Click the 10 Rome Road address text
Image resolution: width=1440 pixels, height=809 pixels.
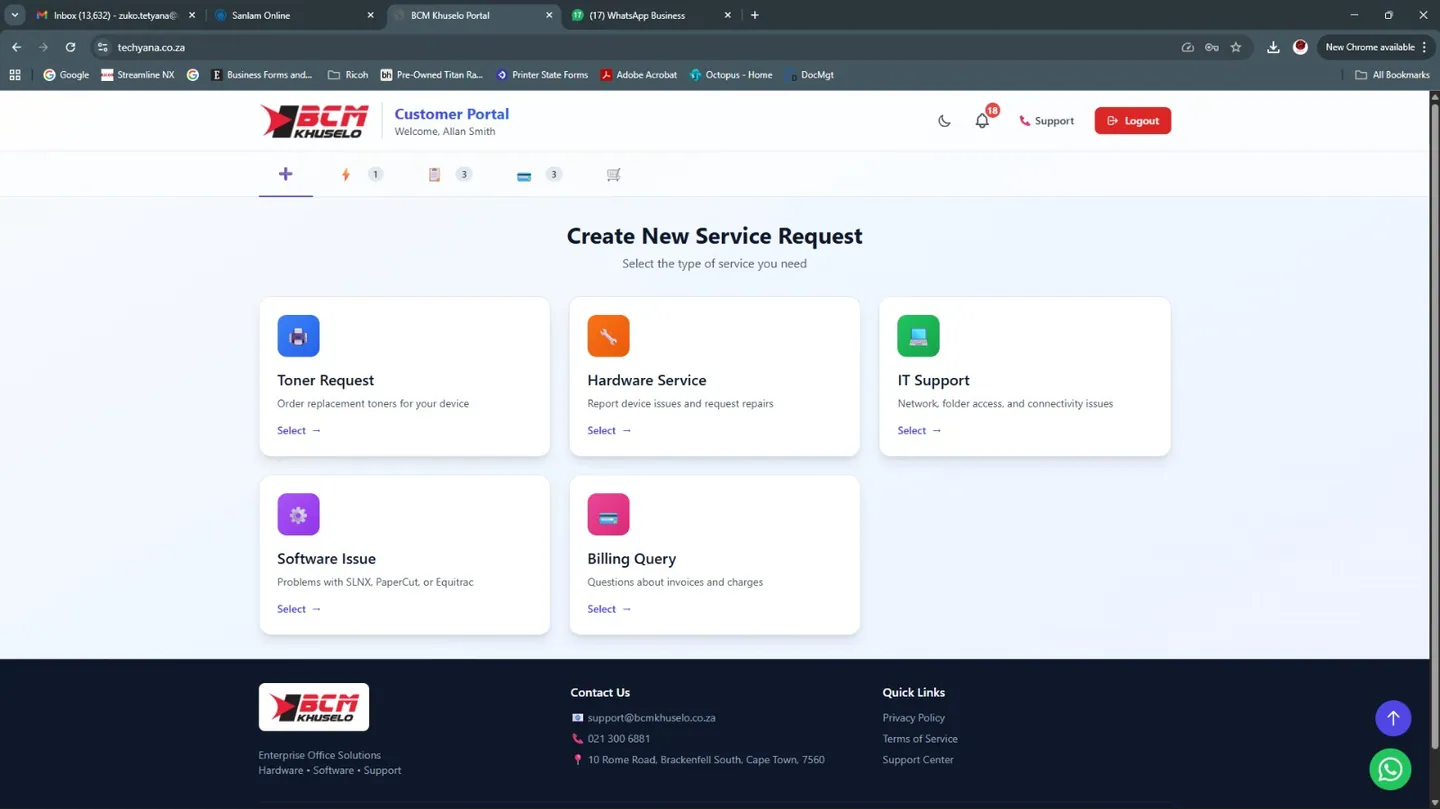(706, 760)
